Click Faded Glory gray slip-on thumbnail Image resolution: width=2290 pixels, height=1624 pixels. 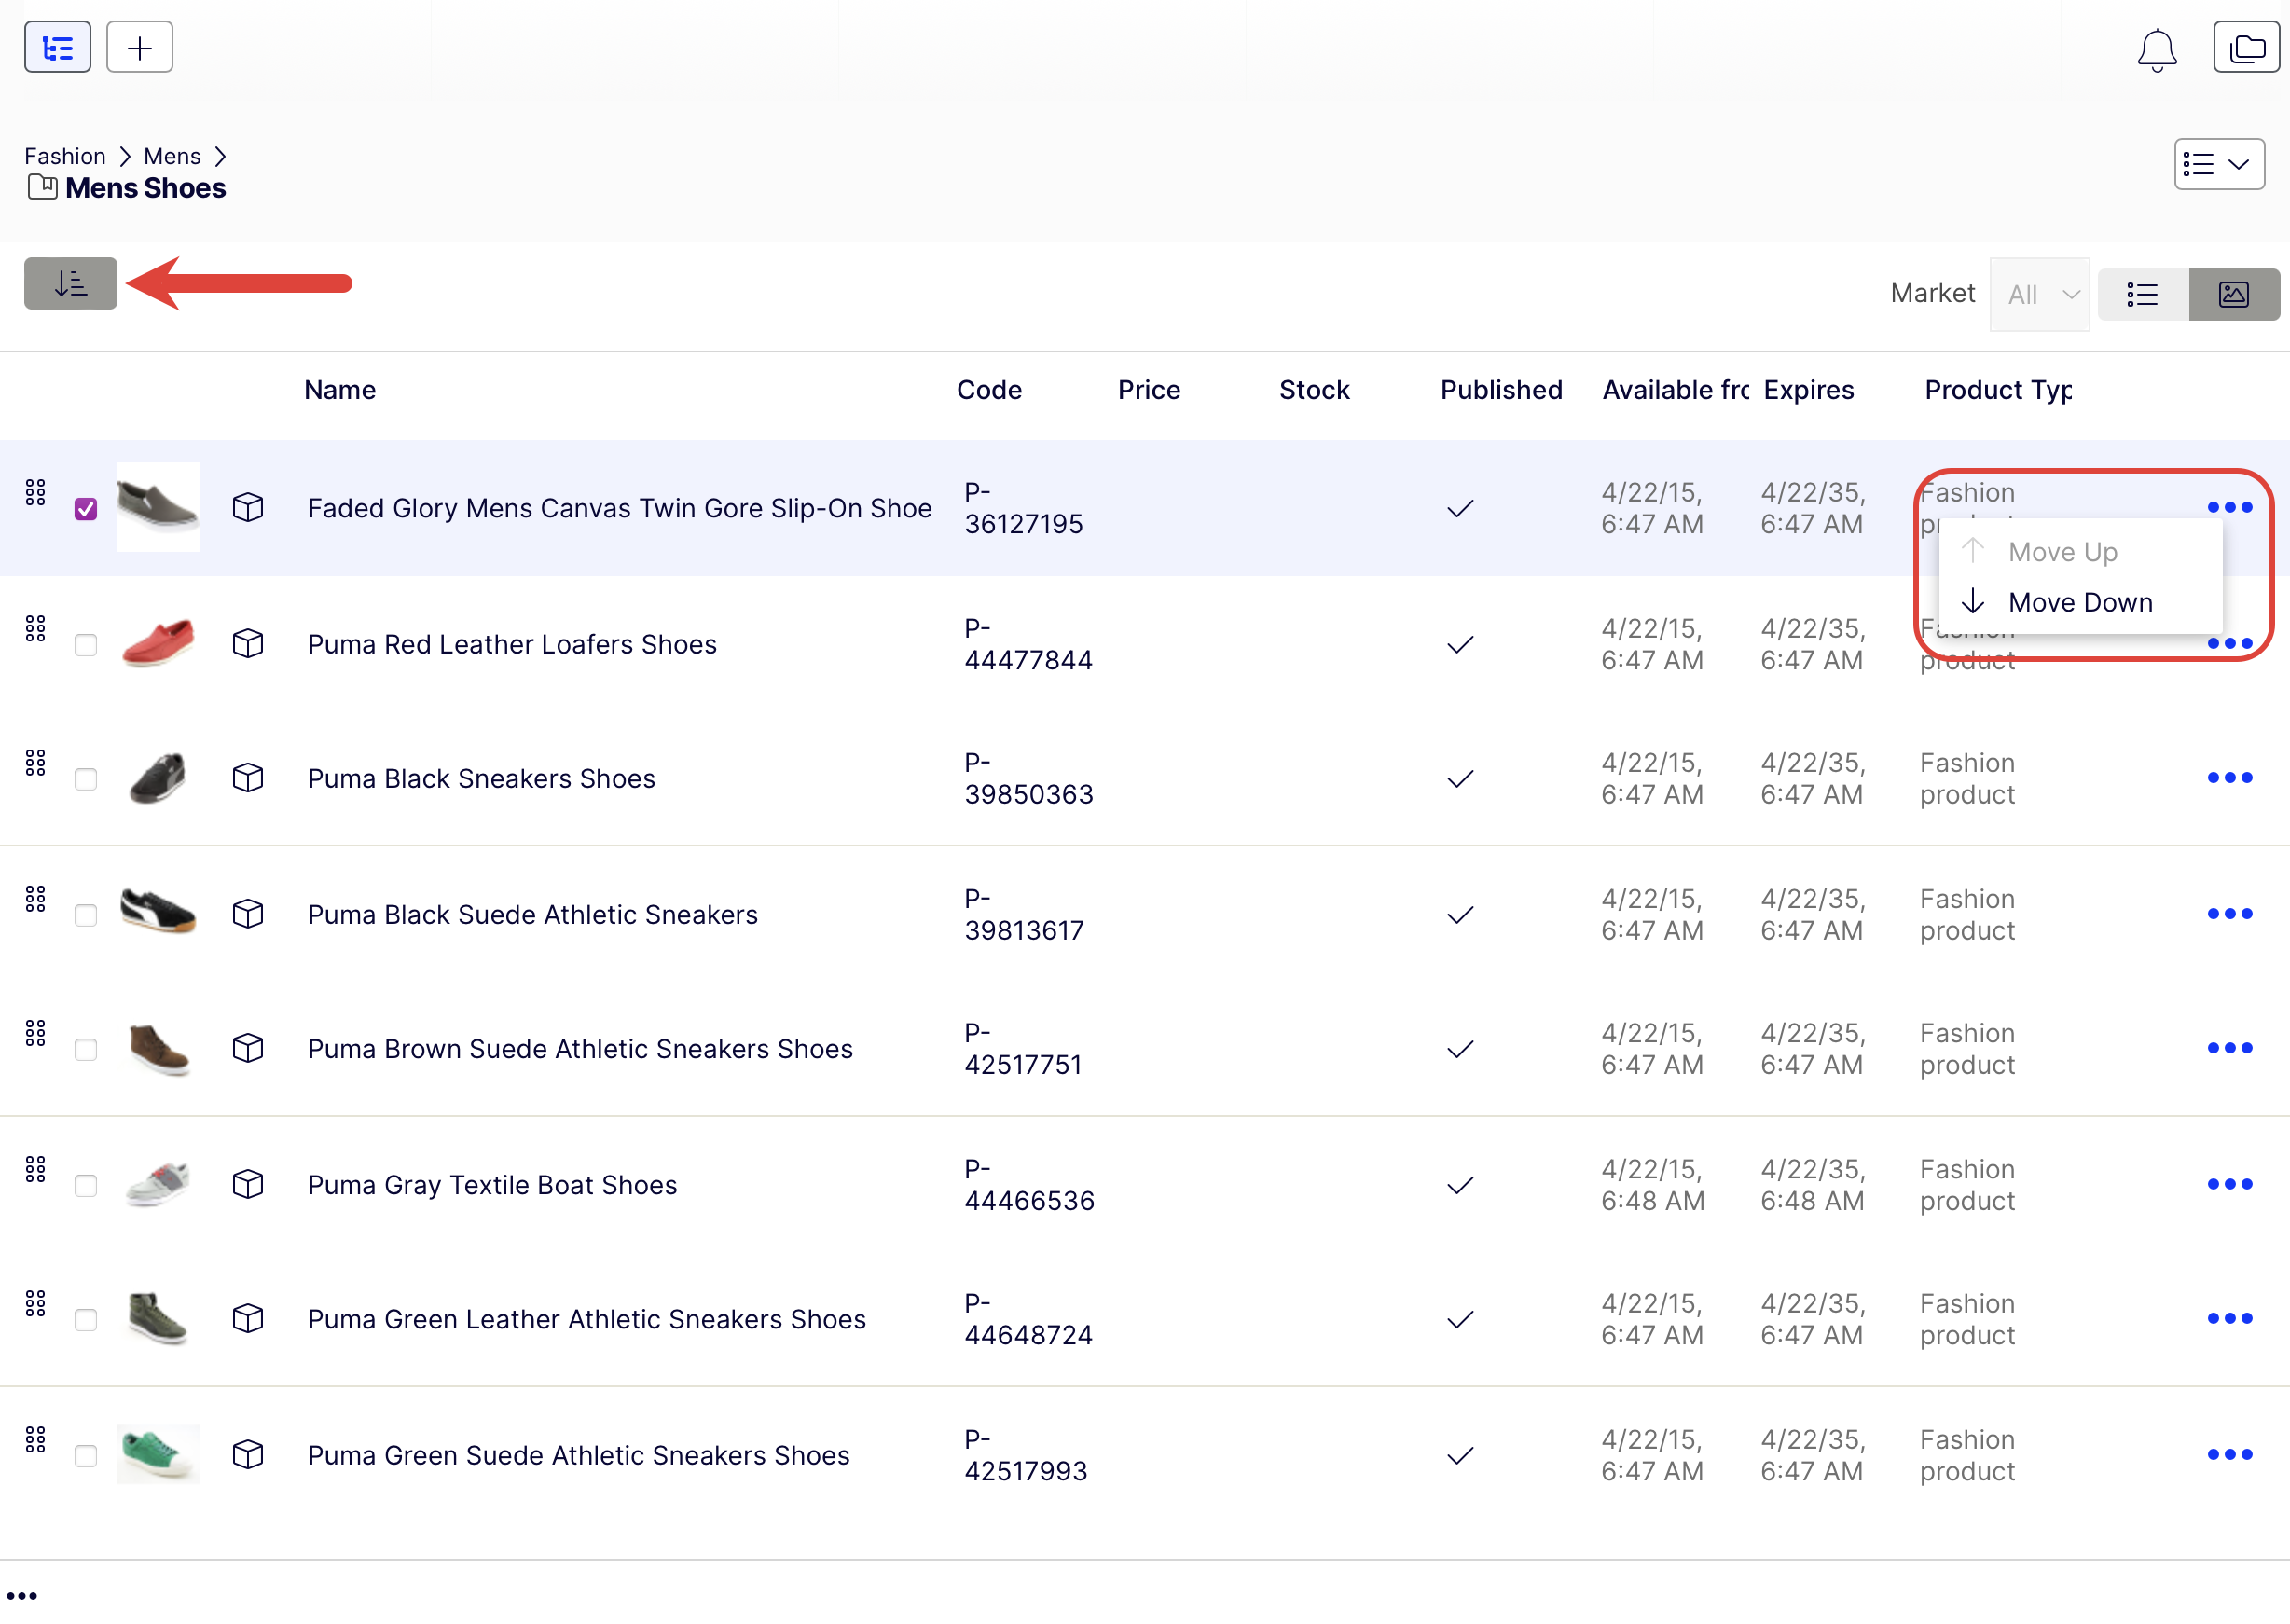[158, 507]
